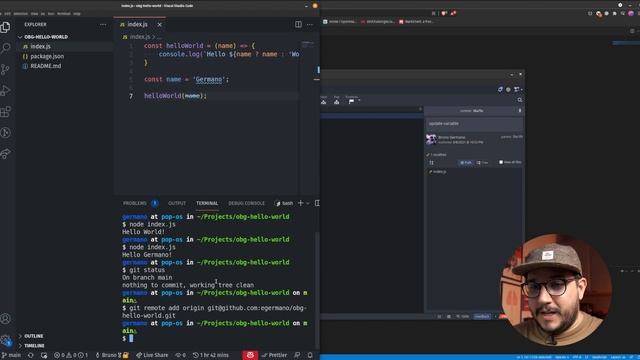Click the globe icon in the Git client header
The image size is (640, 360).
pyautogui.click(x=508, y=89)
